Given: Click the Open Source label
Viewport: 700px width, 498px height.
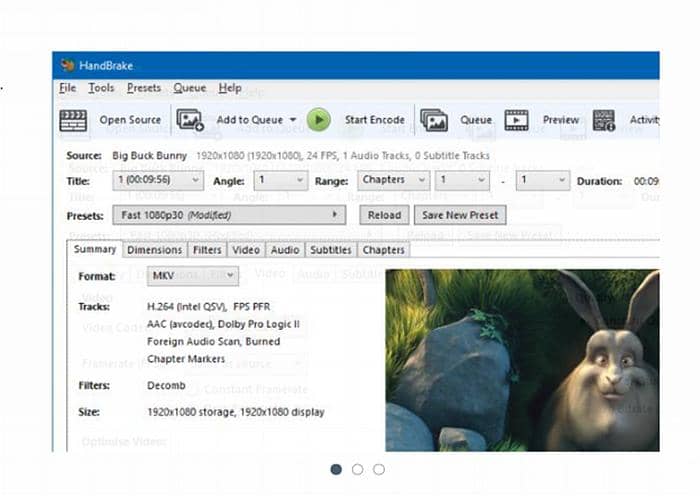Looking at the screenshot, I should click(x=130, y=120).
